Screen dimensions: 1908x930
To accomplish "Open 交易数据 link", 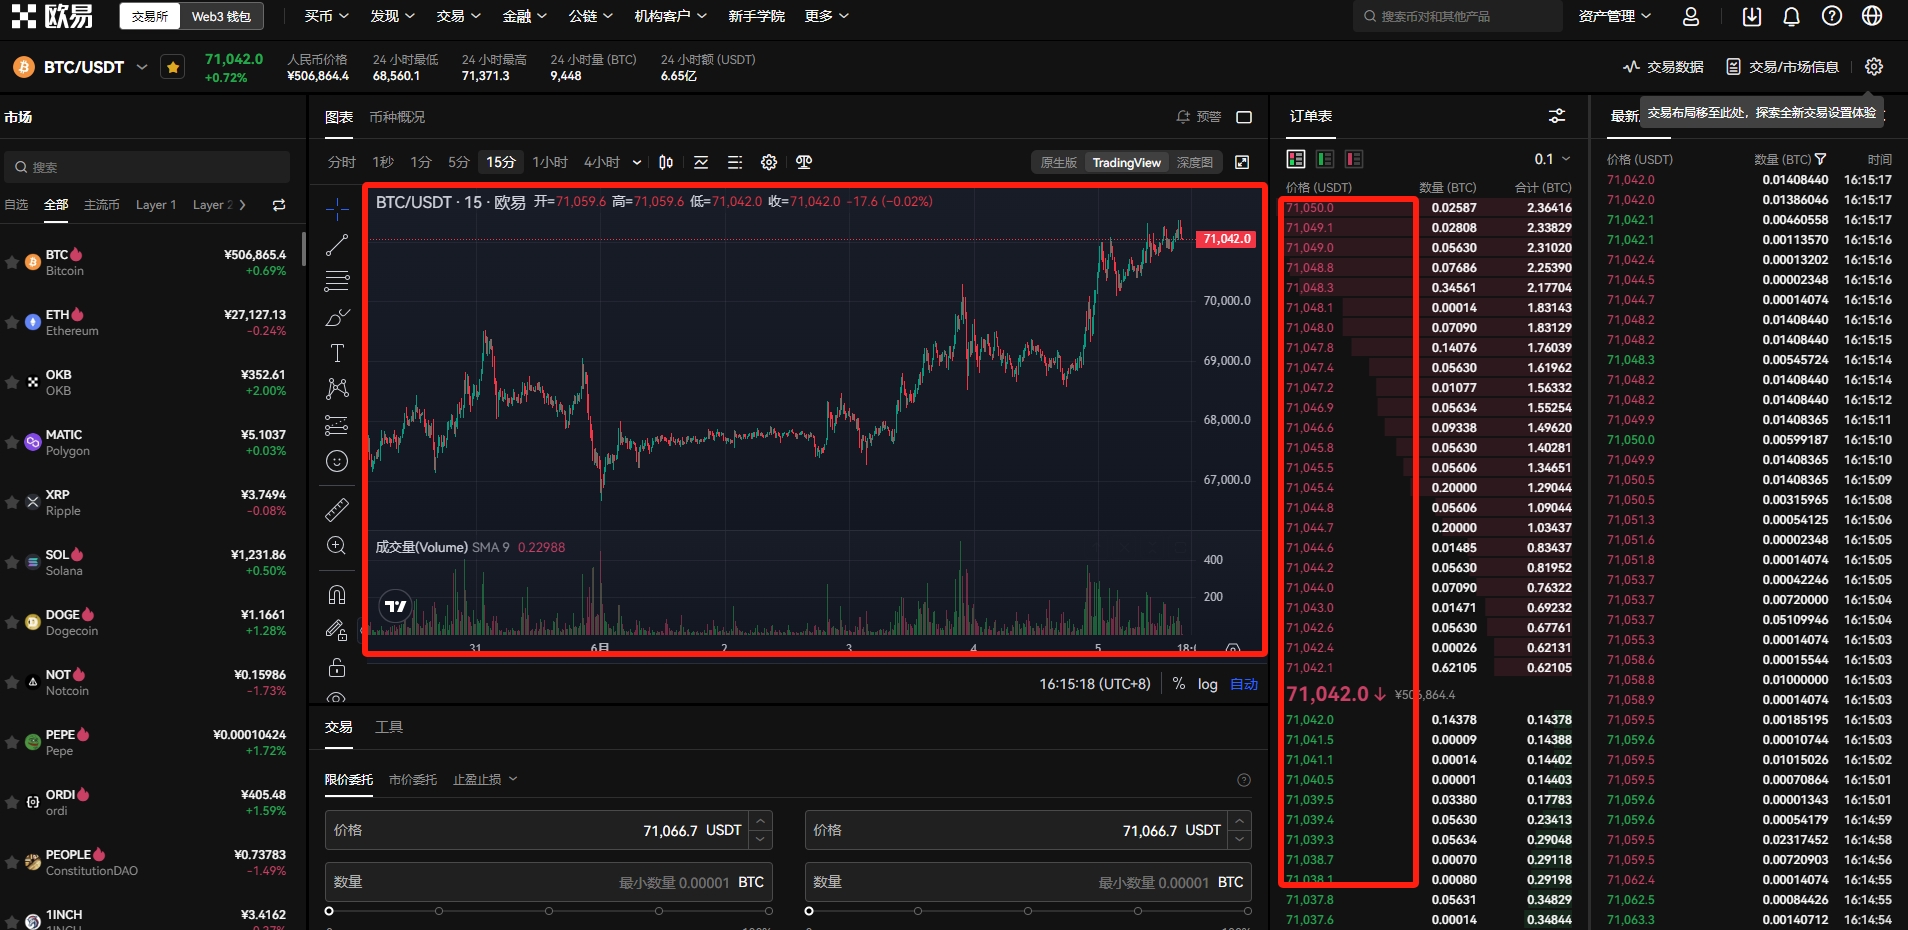I will click(1664, 66).
